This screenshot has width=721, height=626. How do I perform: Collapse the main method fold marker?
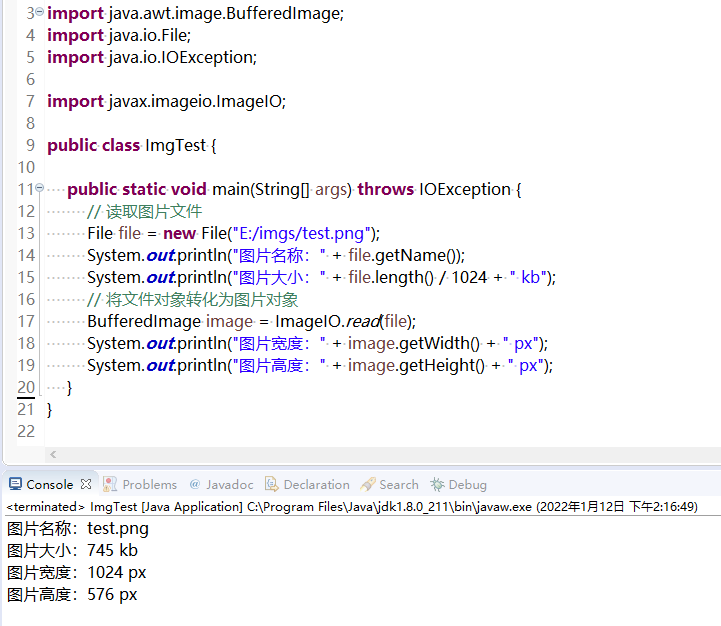pyautogui.click(x=40, y=187)
